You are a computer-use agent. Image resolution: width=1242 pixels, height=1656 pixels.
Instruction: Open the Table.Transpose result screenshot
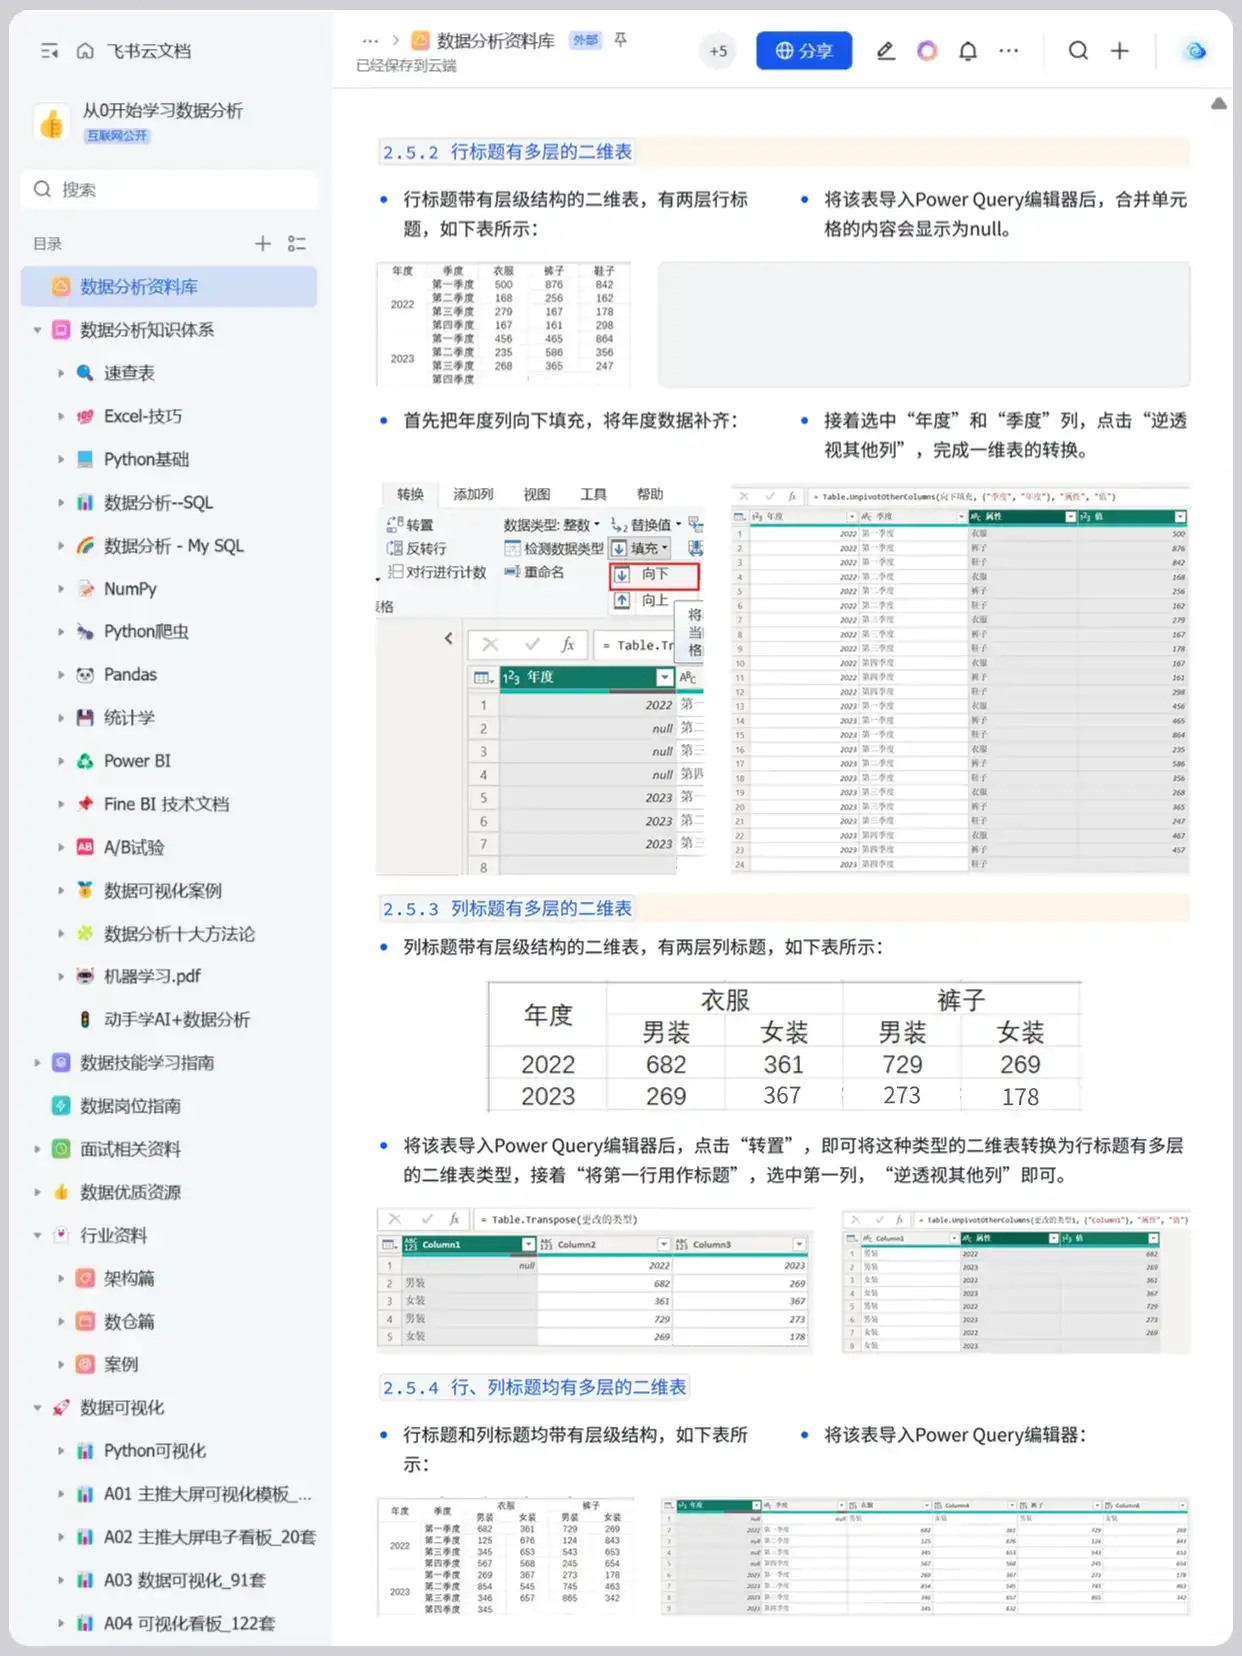(594, 1280)
